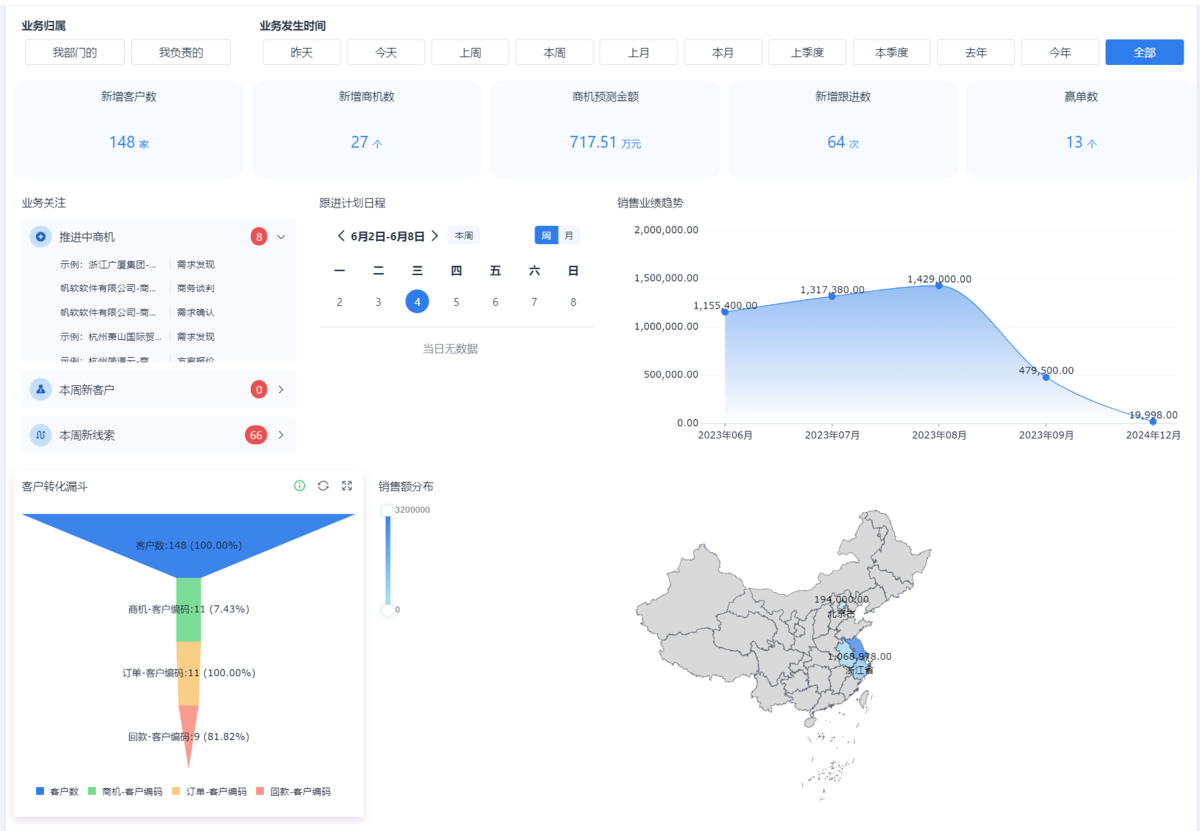Filter by 去年
Viewport: 1200px width, 831px height.
click(976, 52)
